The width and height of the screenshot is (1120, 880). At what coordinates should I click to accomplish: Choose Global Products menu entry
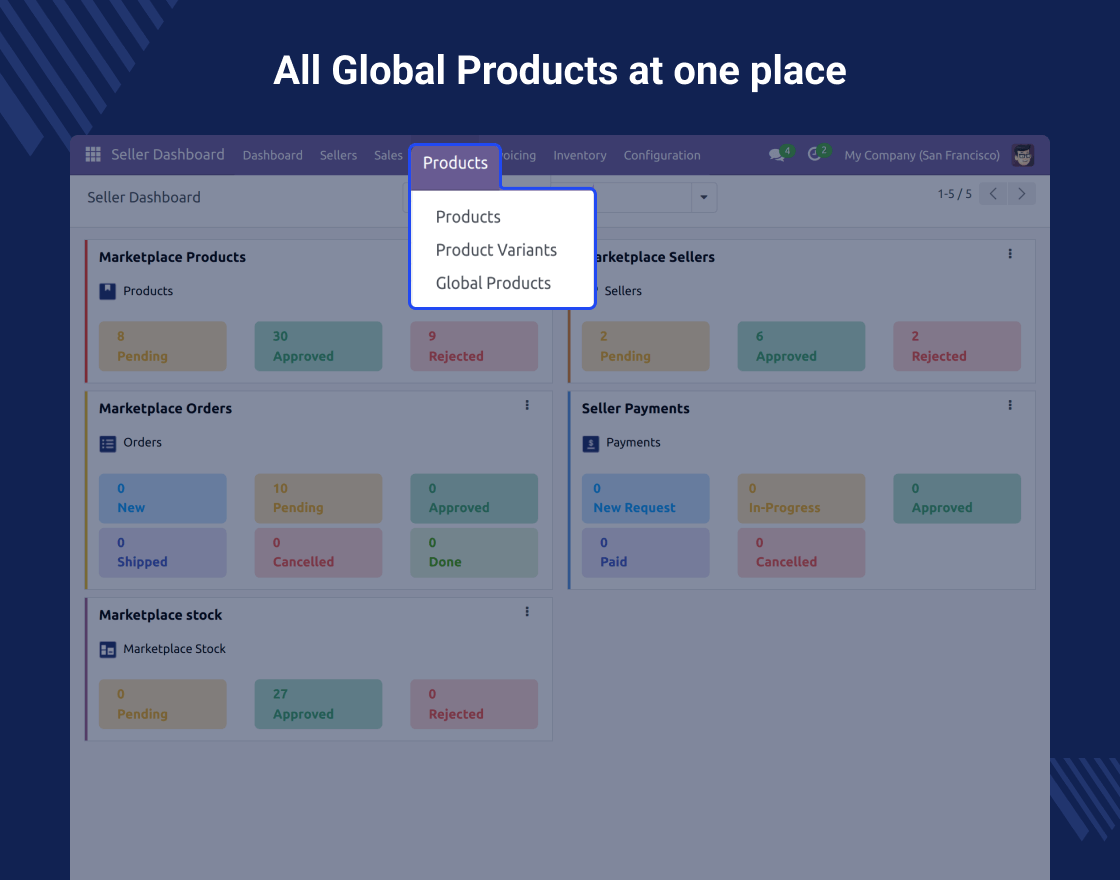[493, 283]
